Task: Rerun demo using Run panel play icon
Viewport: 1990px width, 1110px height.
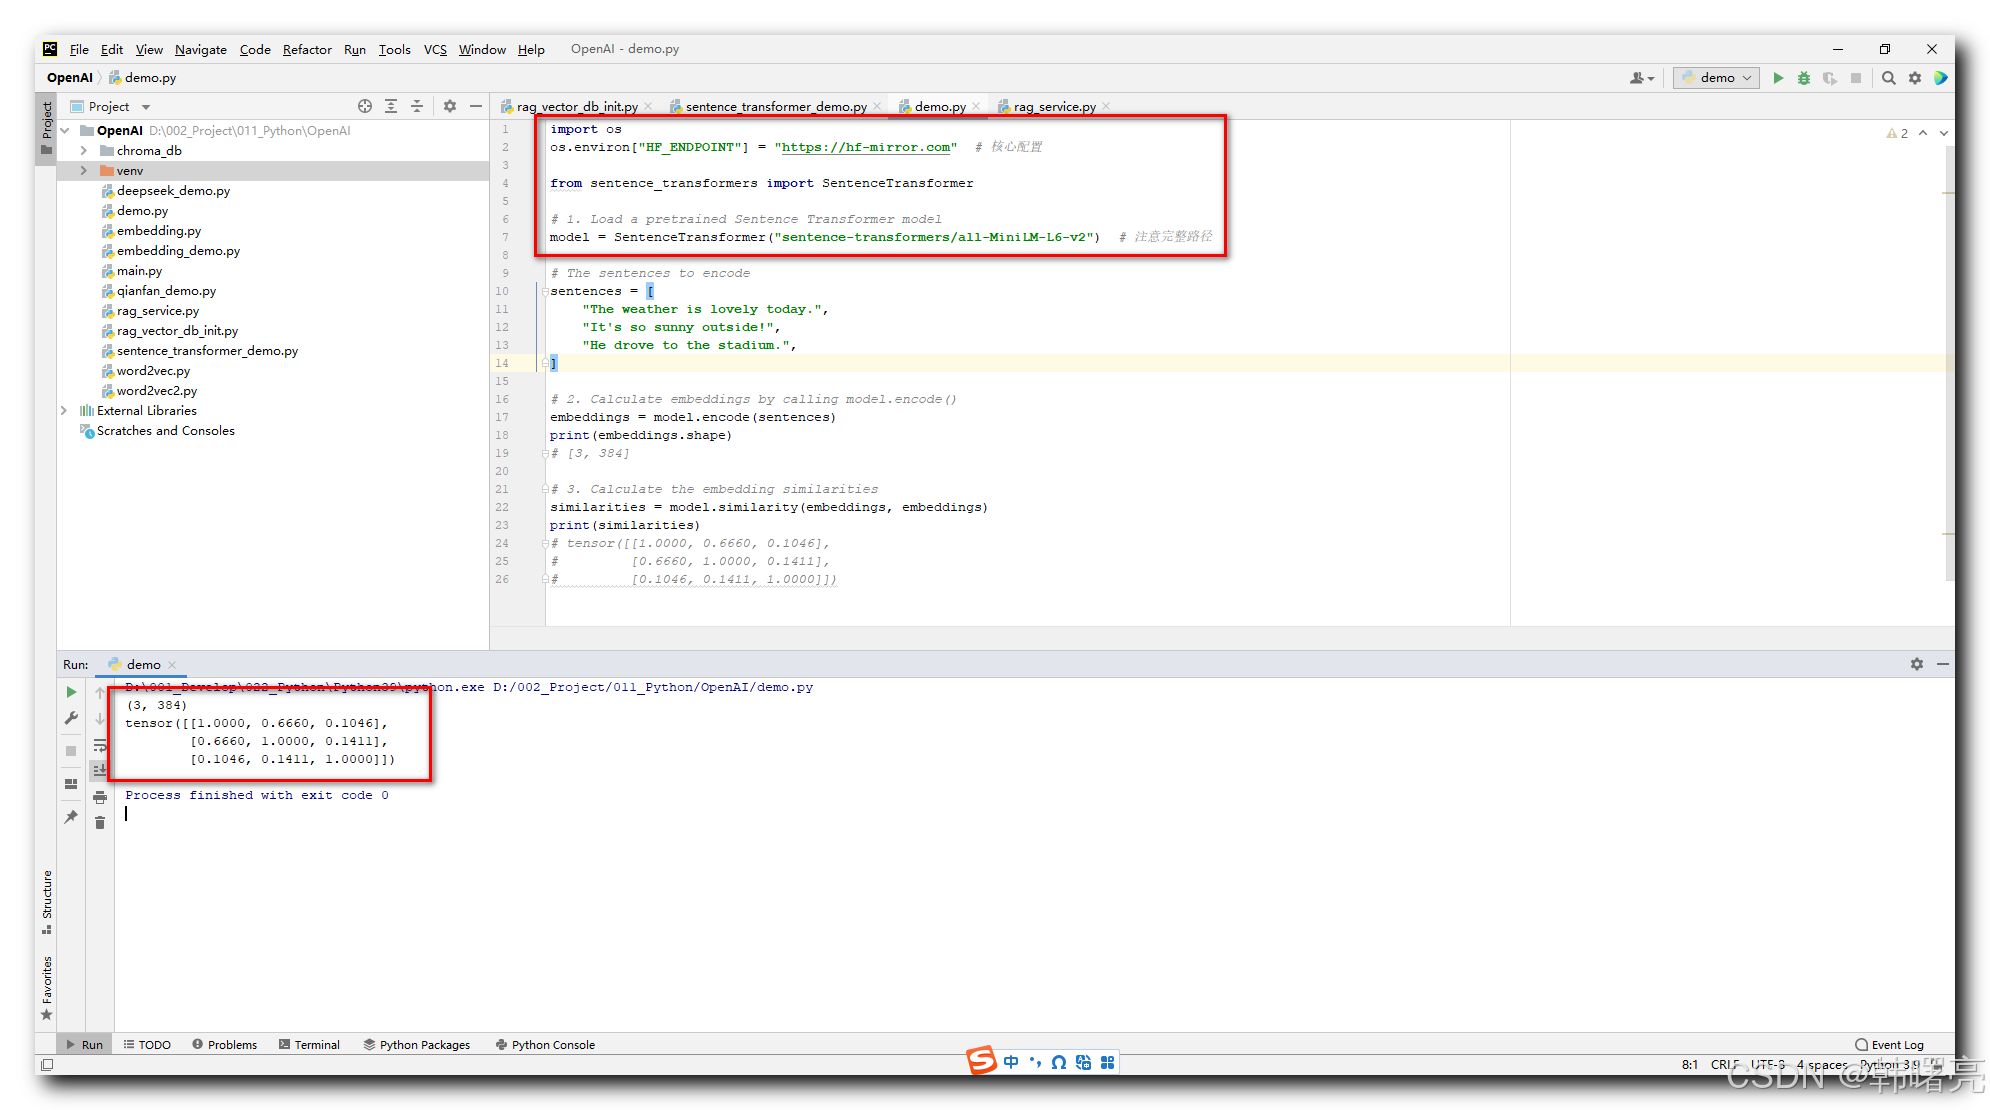Action: click(x=71, y=692)
